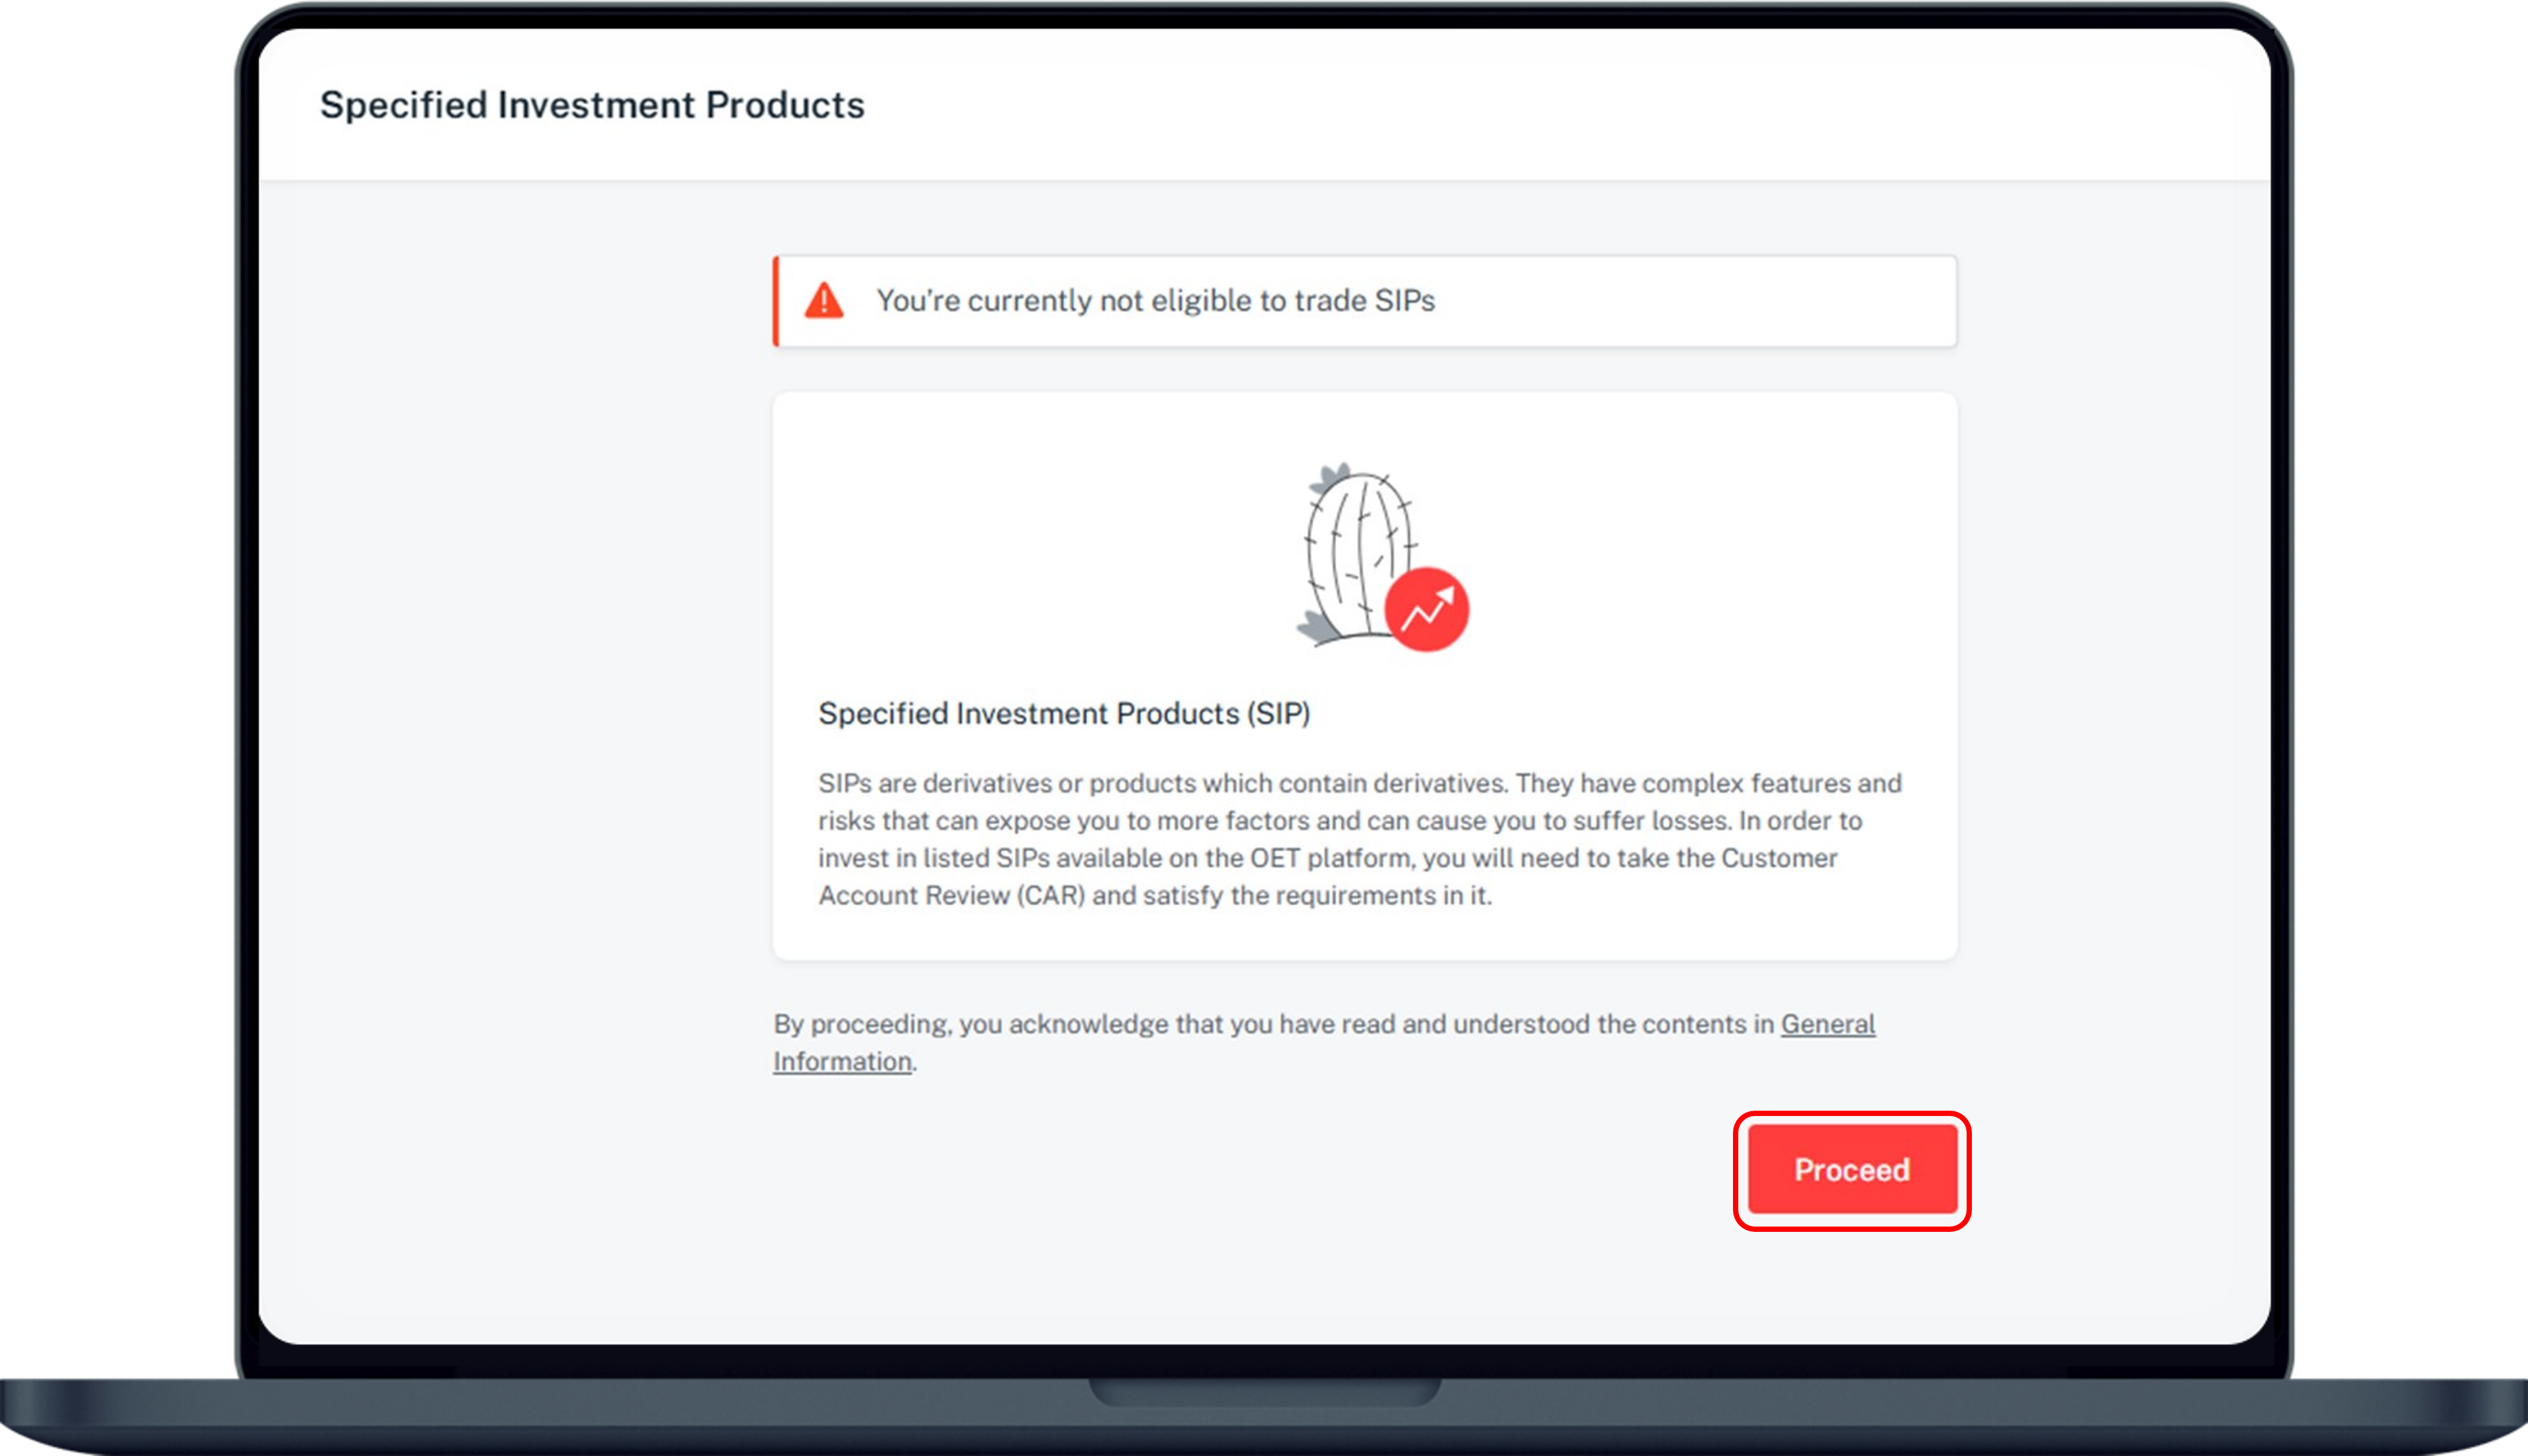2528x1456 pixels.
Task: Click the "not eligible to trade SIPs" alert text
Action: click(1155, 301)
